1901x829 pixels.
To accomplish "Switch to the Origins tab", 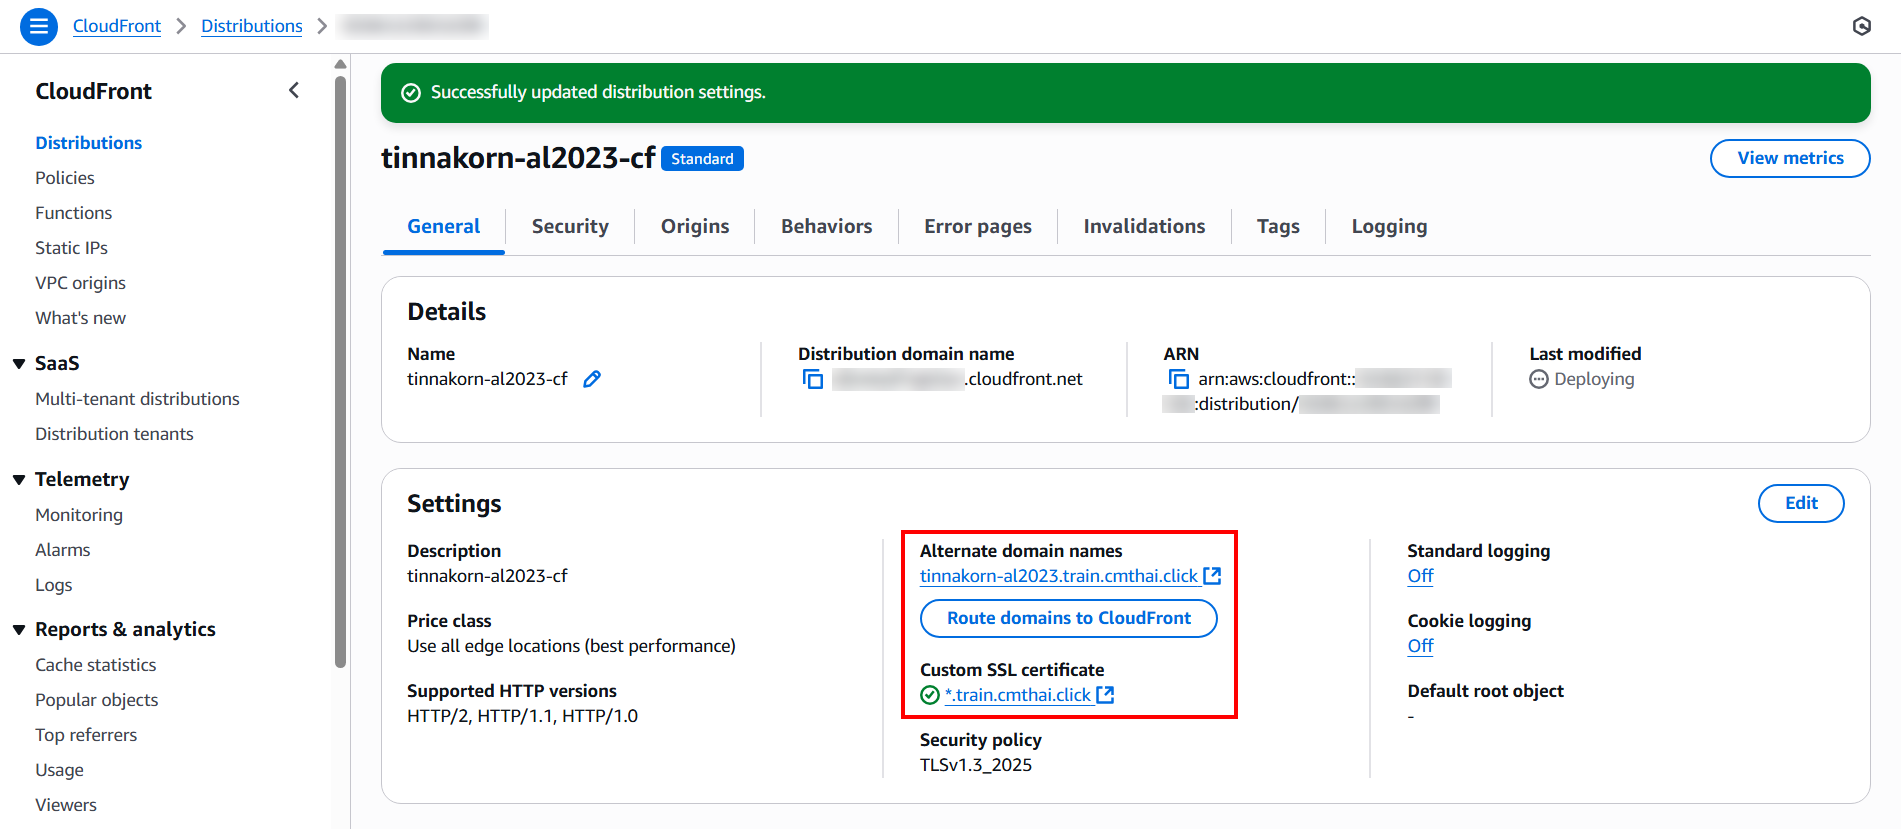I will [x=695, y=226].
